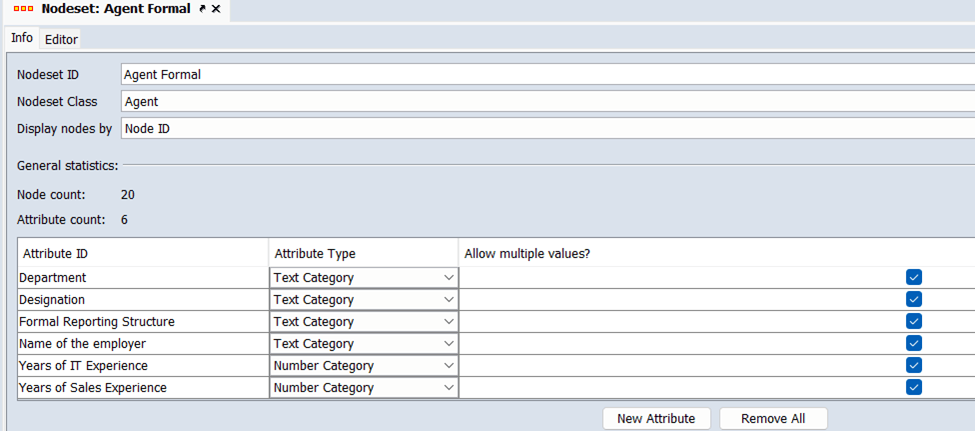Open attribute type dropdown for Department

click(x=448, y=278)
